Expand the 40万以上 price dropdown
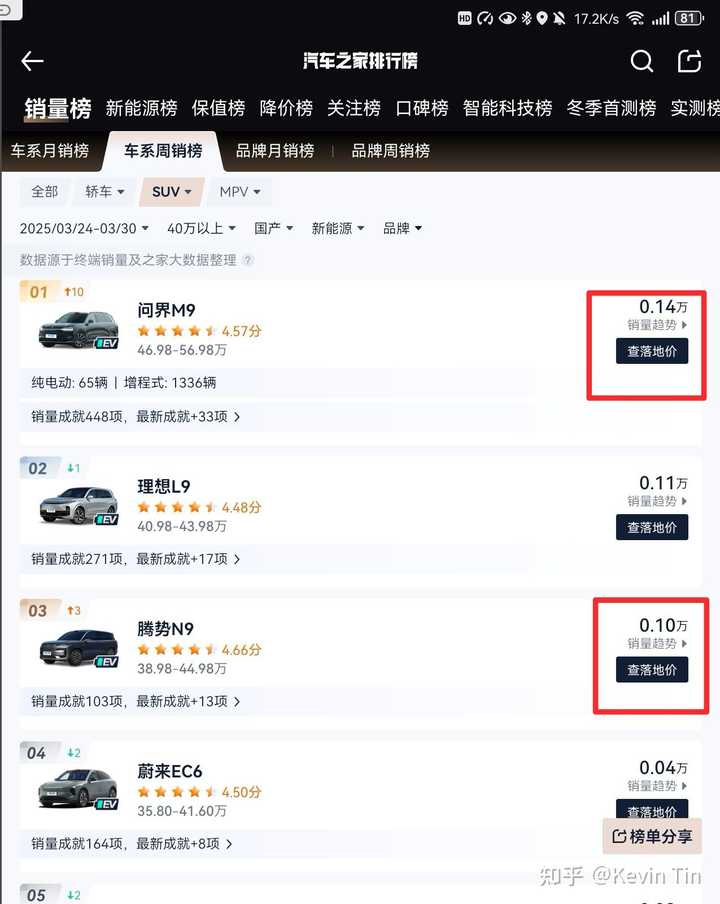This screenshot has height=904, width=720. (x=201, y=228)
